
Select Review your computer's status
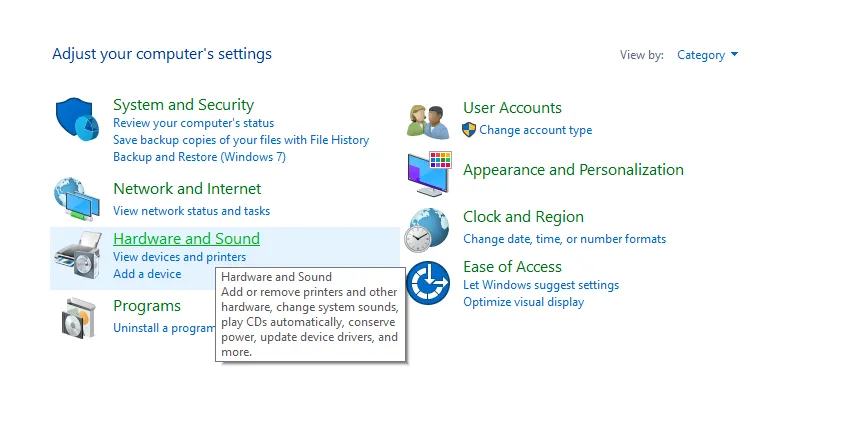[193, 123]
